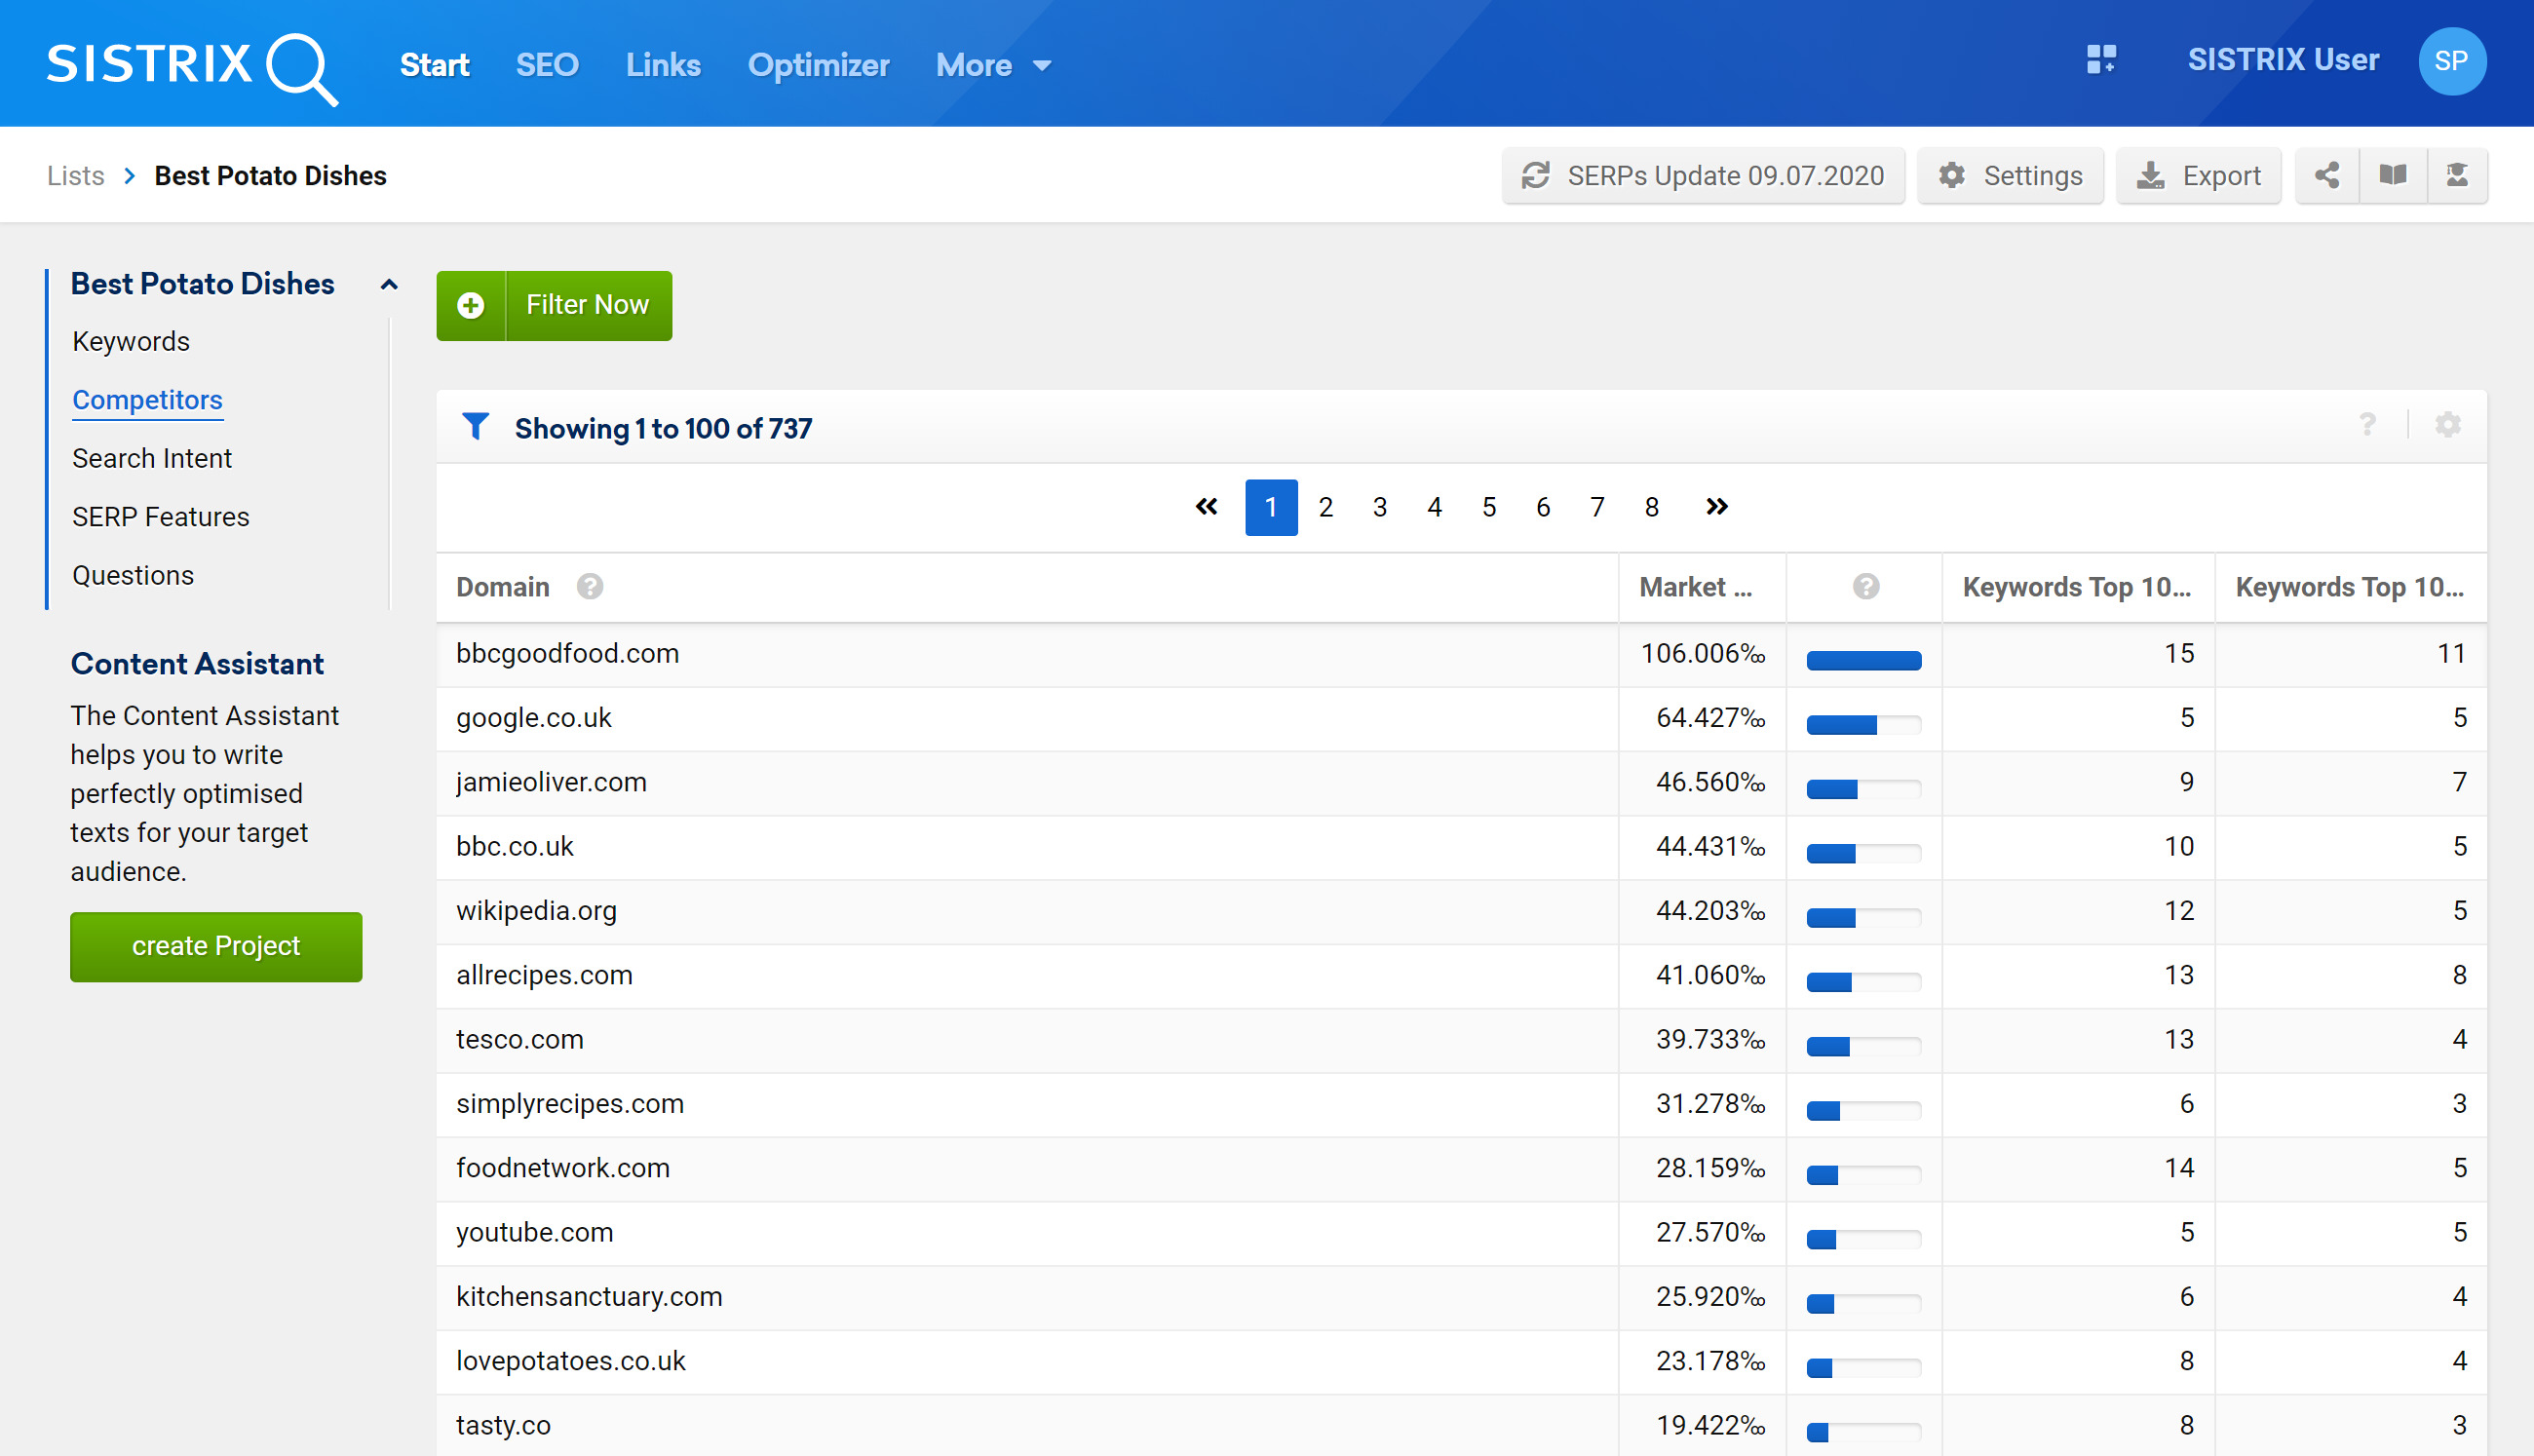Go to page 7 of results
This screenshot has width=2534, height=1456.
pyautogui.click(x=1597, y=507)
